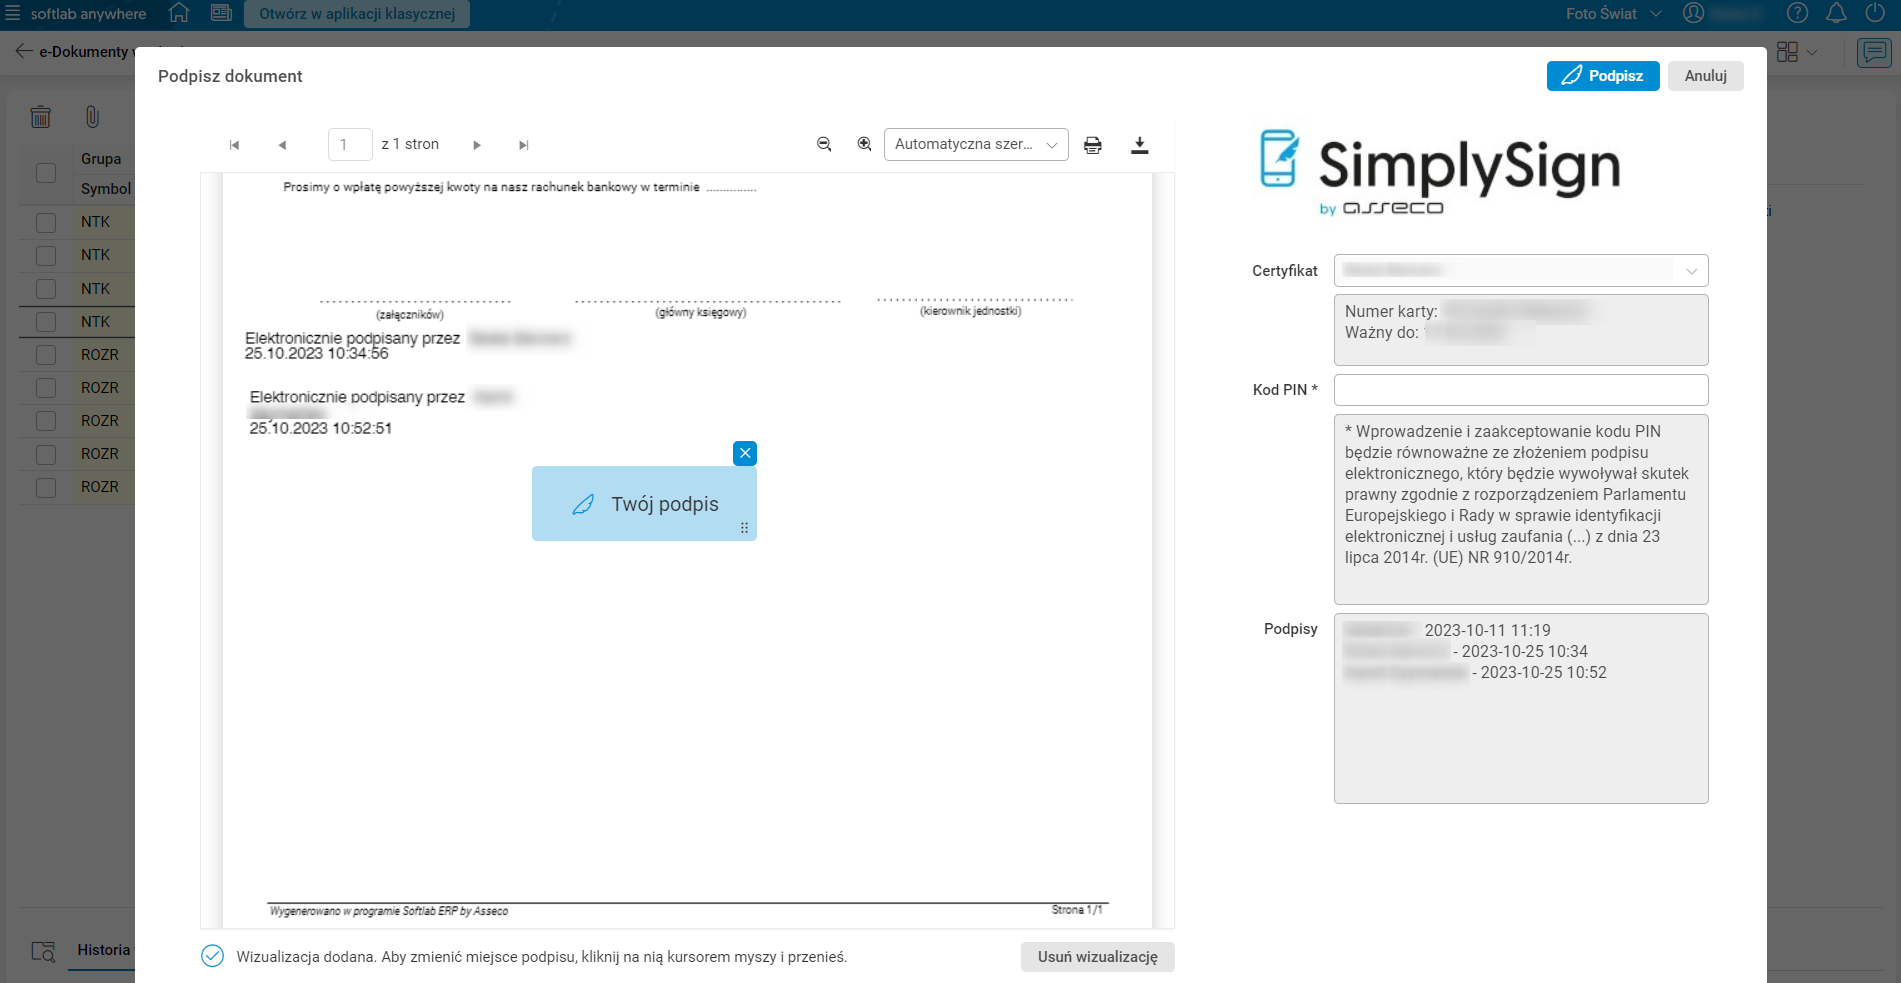Image resolution: width=1901 pixels, height=983 pixels.
Task: Click the Symbol column header
Action: [x=106, y=189]
